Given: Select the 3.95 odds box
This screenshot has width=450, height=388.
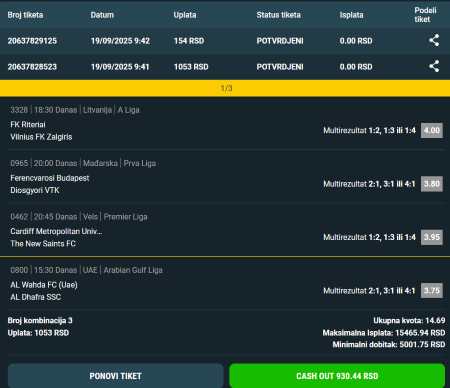Looking at the screenshot, I should 432,237.
